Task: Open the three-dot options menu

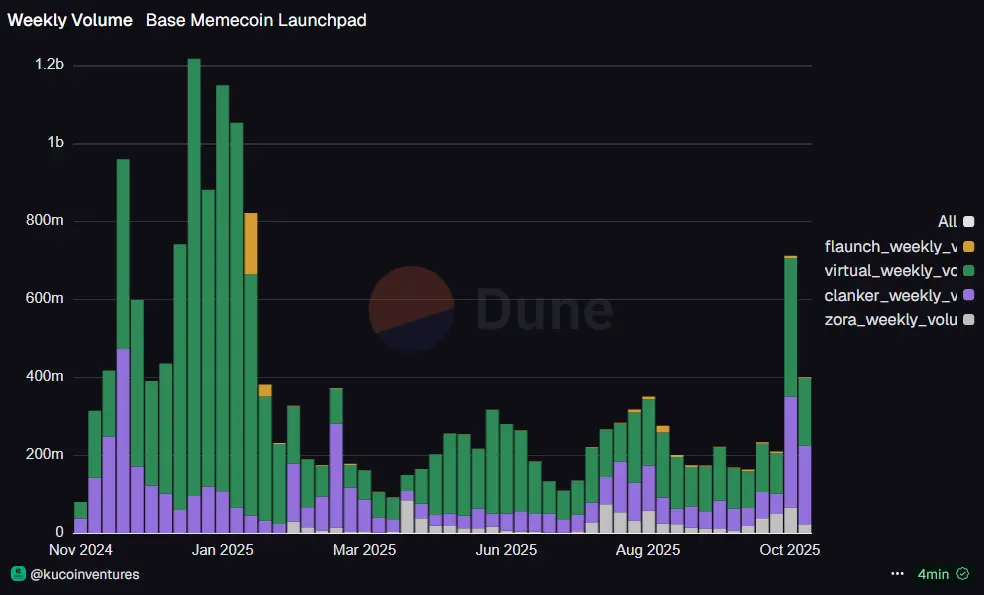Action: click(x=897, y=574)
